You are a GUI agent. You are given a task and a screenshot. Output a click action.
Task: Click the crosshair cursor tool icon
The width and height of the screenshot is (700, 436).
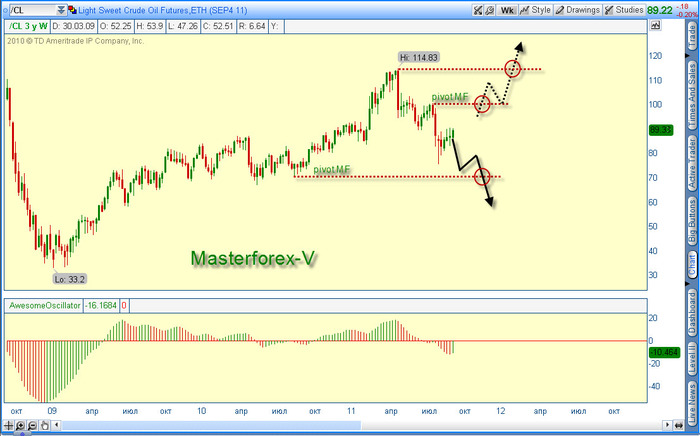[x=10, y=427]
